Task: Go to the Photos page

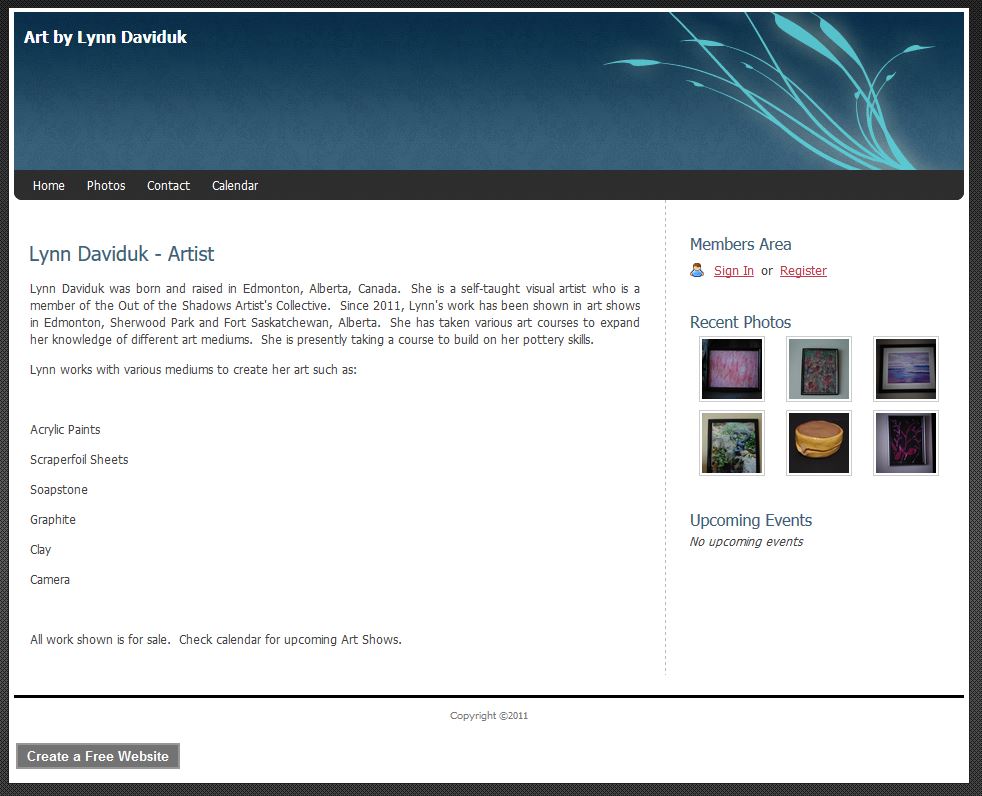Action: (106, 185)
